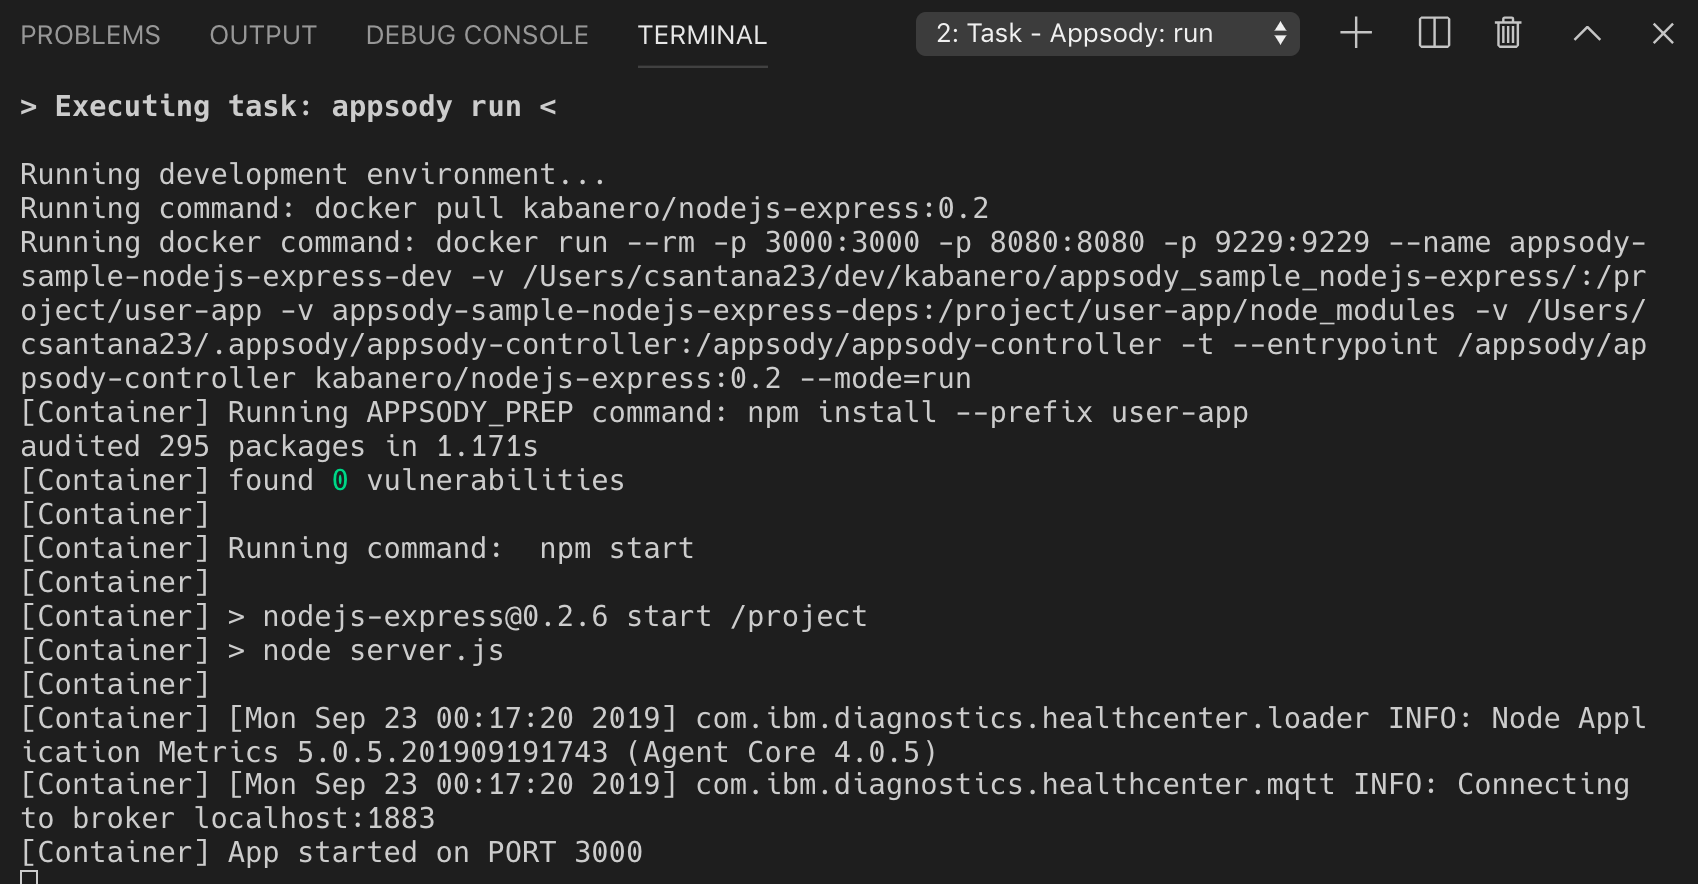Close the panel with the X icon
This screenshot has height=884, width=1698.
[1663, 34]
